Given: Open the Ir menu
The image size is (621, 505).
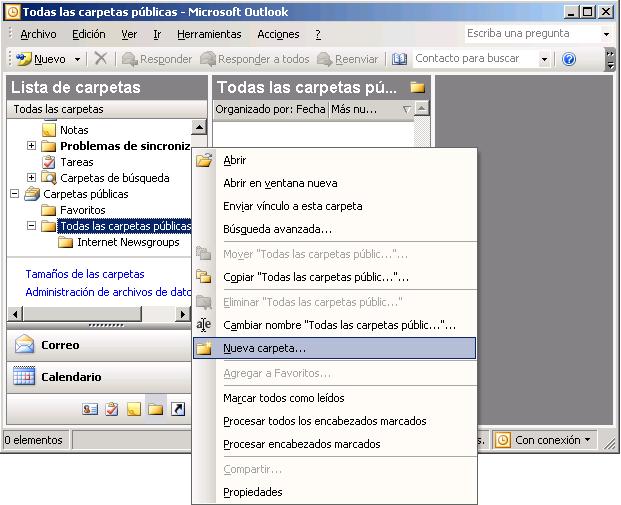Looking at the screenshot, I should (157, 34).
